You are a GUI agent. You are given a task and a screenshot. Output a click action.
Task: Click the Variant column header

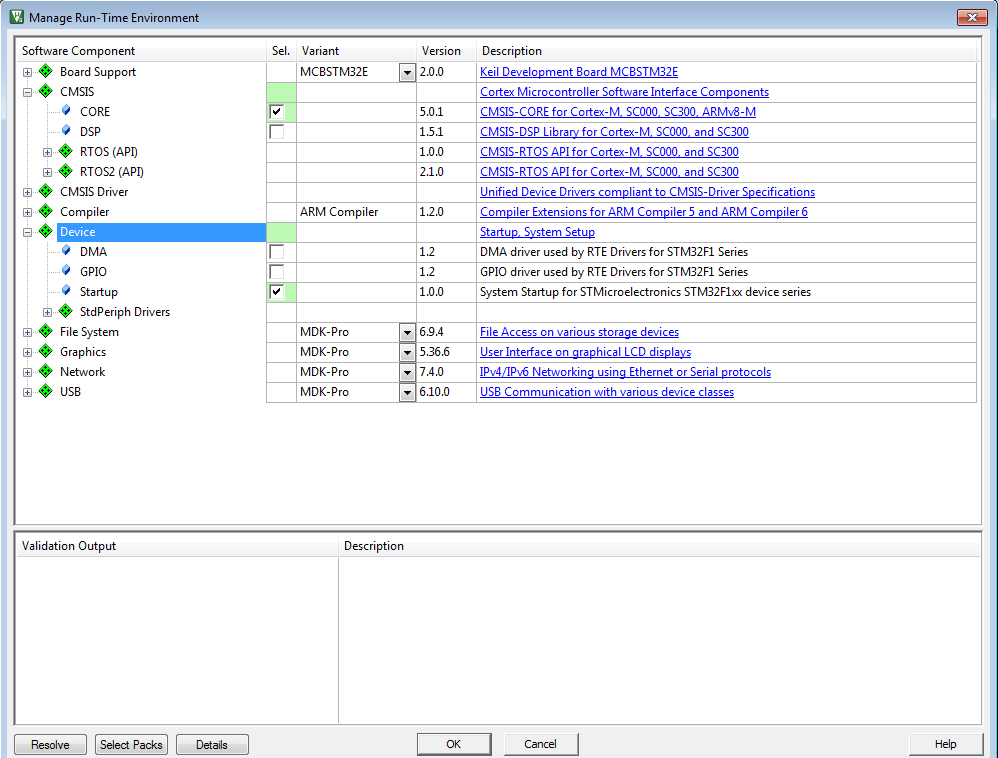point(356,50)
